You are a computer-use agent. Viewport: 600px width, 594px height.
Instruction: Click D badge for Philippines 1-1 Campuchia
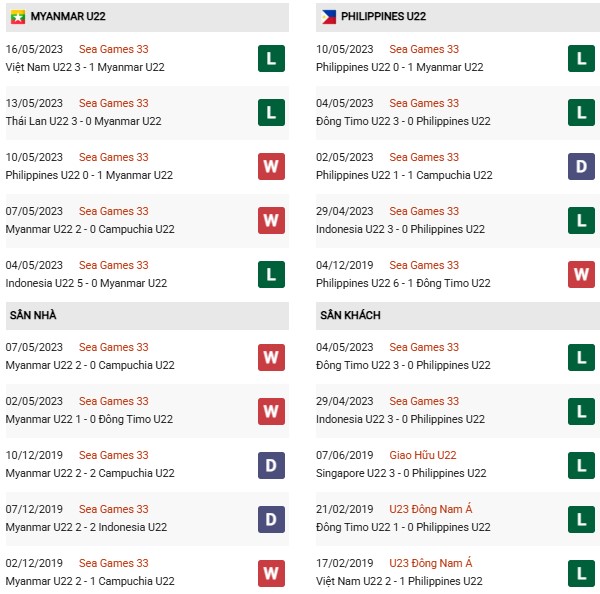tap(580, 166)
